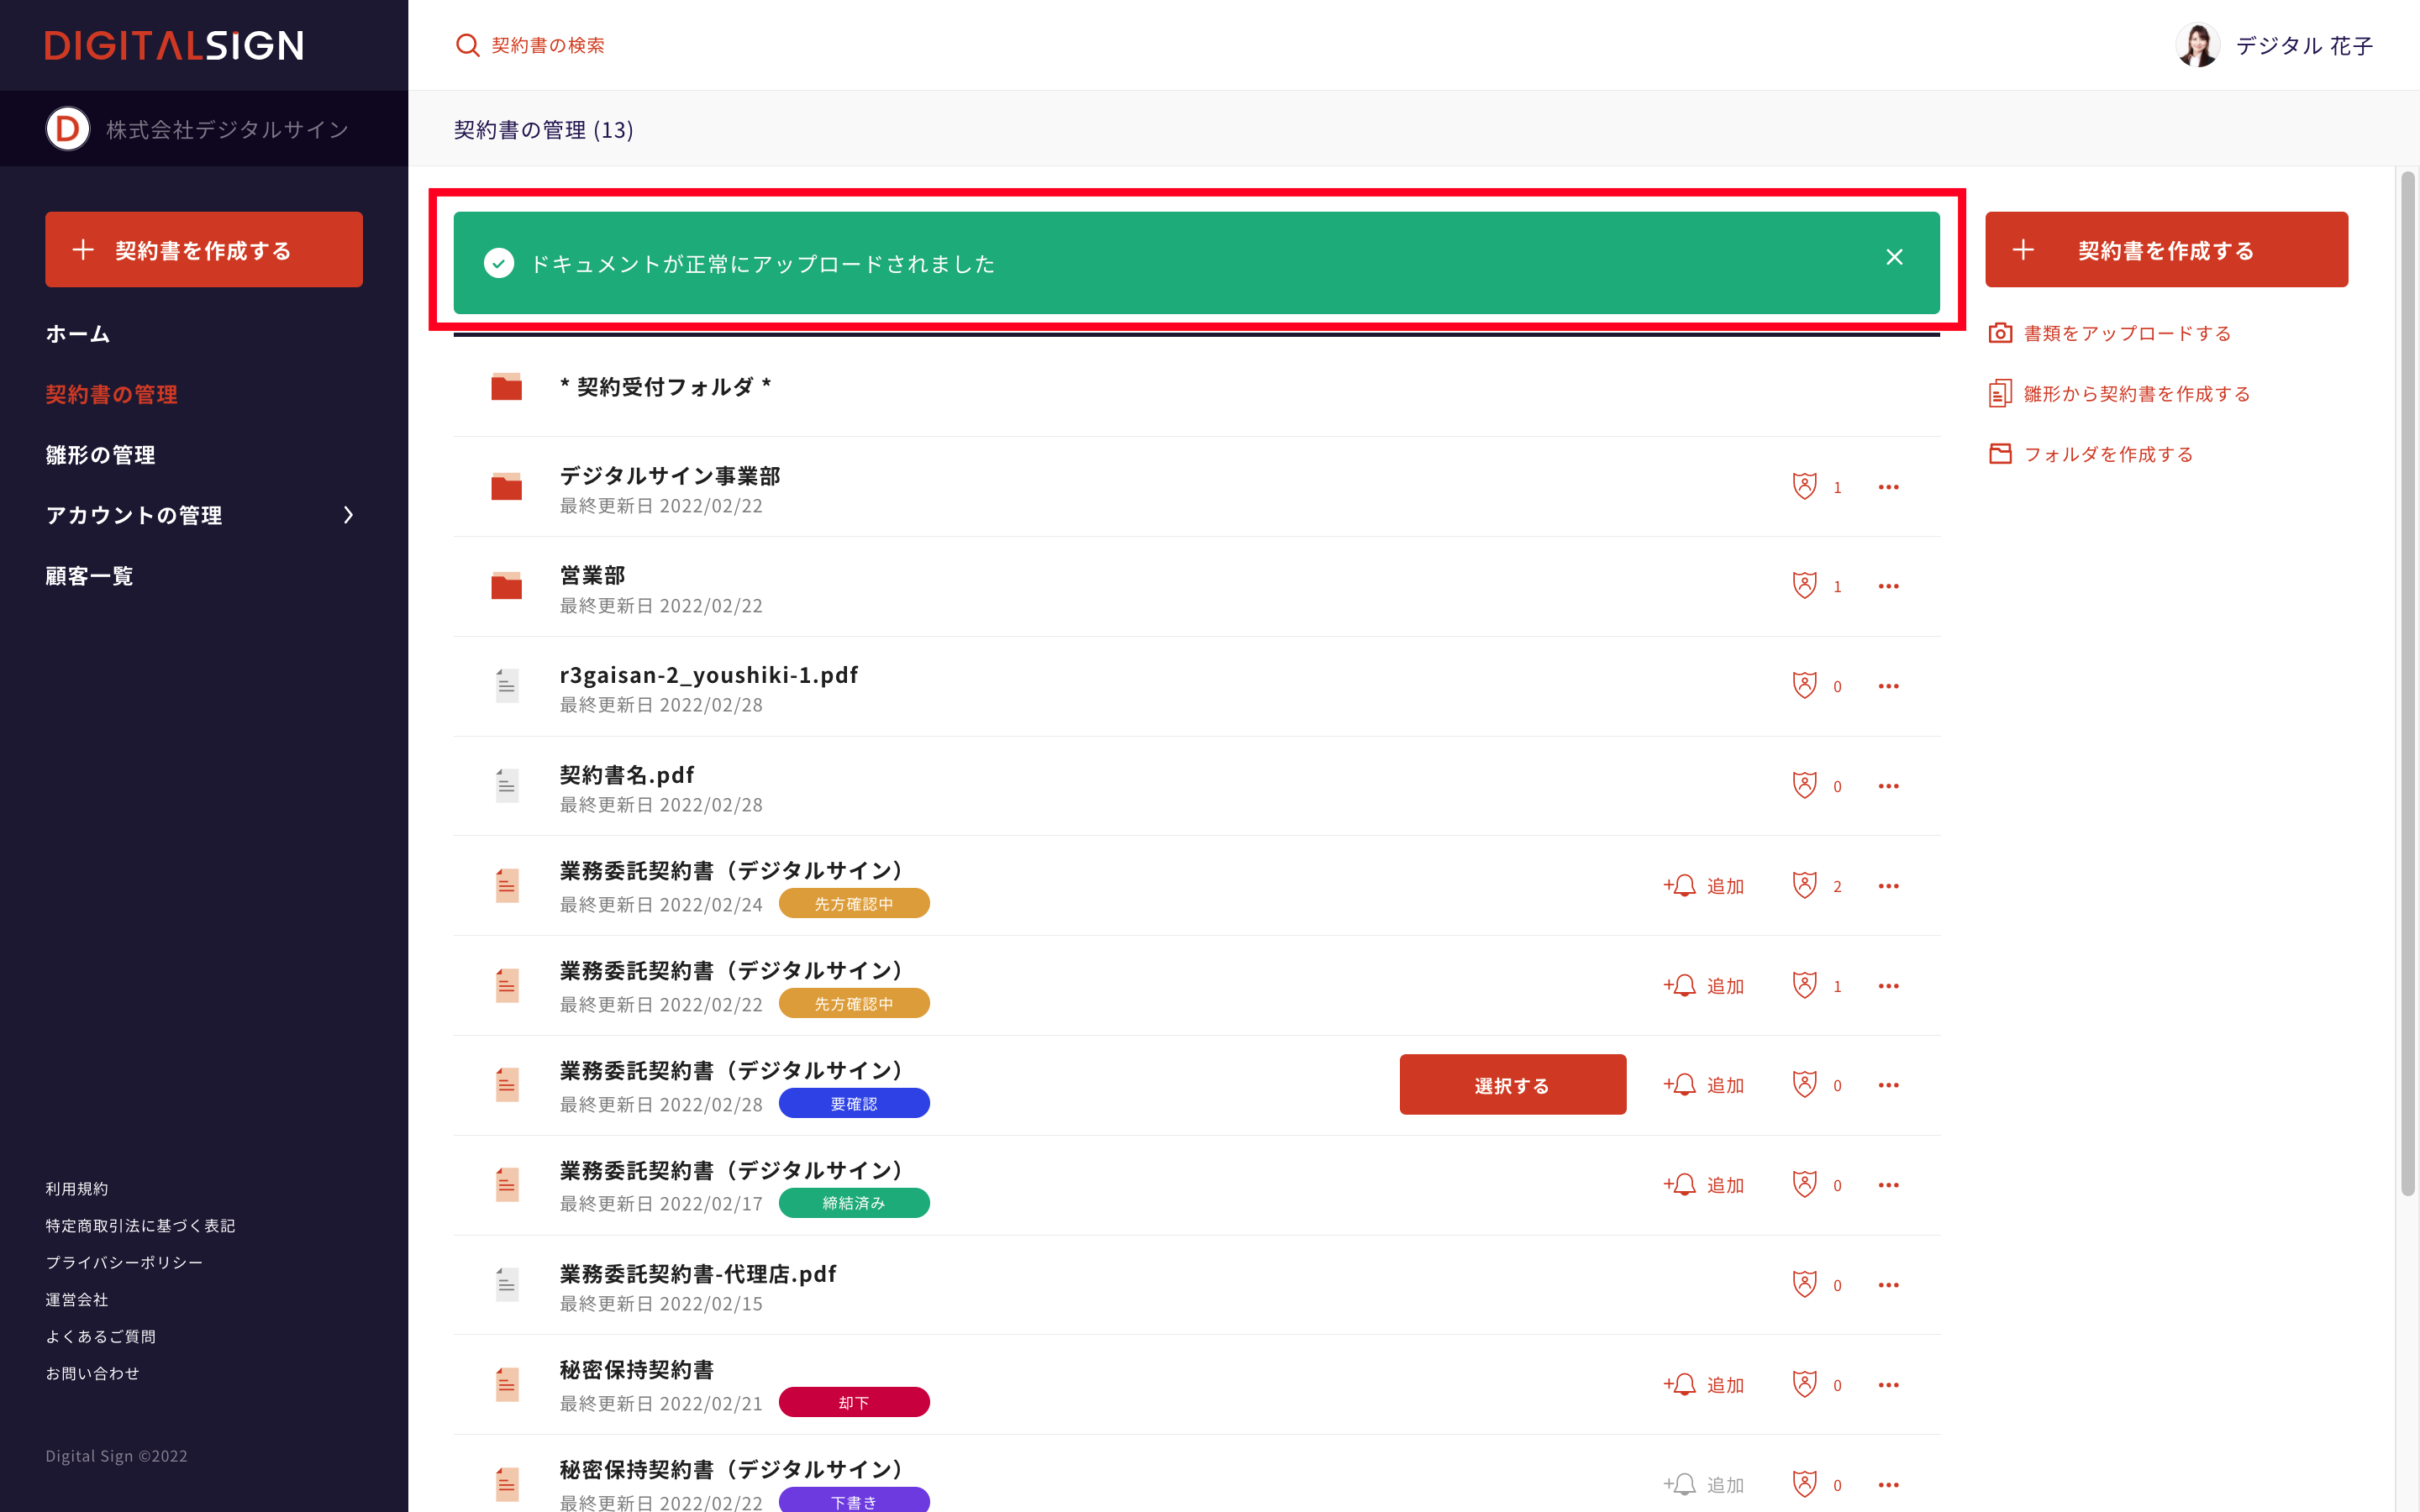Open プライバシーポリシー link

click(124, 1262)
